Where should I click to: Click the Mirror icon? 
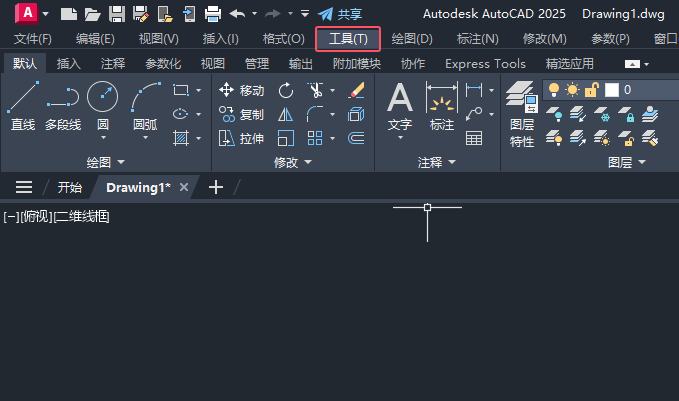point(285,114)
